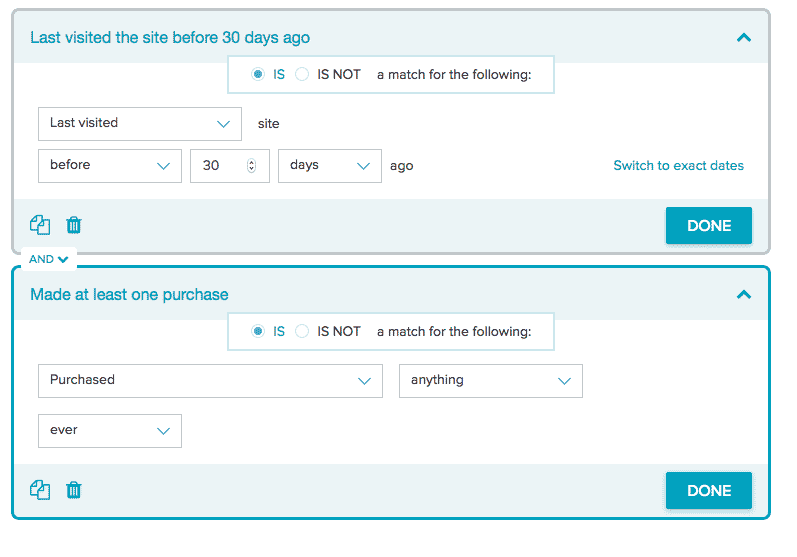This screenshot has height=557, width=797.
Task: Open the Purchased event dropdown
Action: pyautogui.click(x=210, y=381)
